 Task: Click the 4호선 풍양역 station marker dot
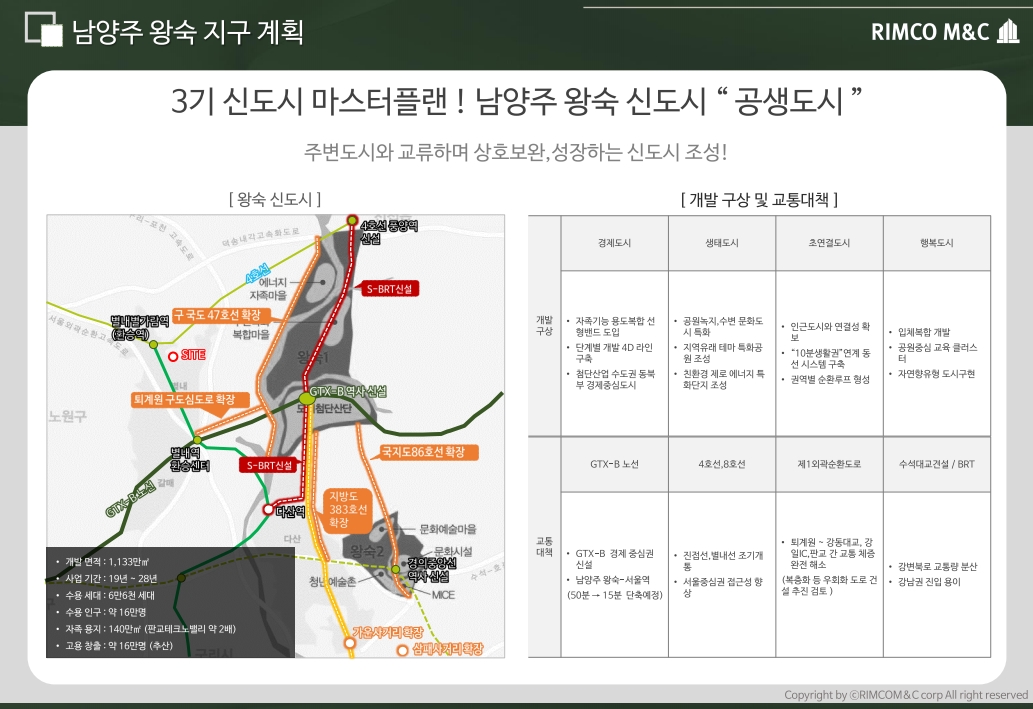pos(352,220)
